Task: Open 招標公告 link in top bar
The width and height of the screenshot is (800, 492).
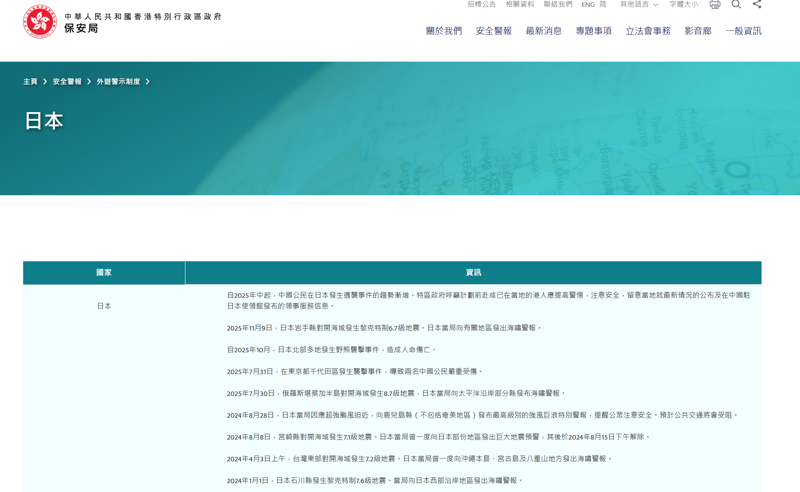Action: click(x=482, y=5)
